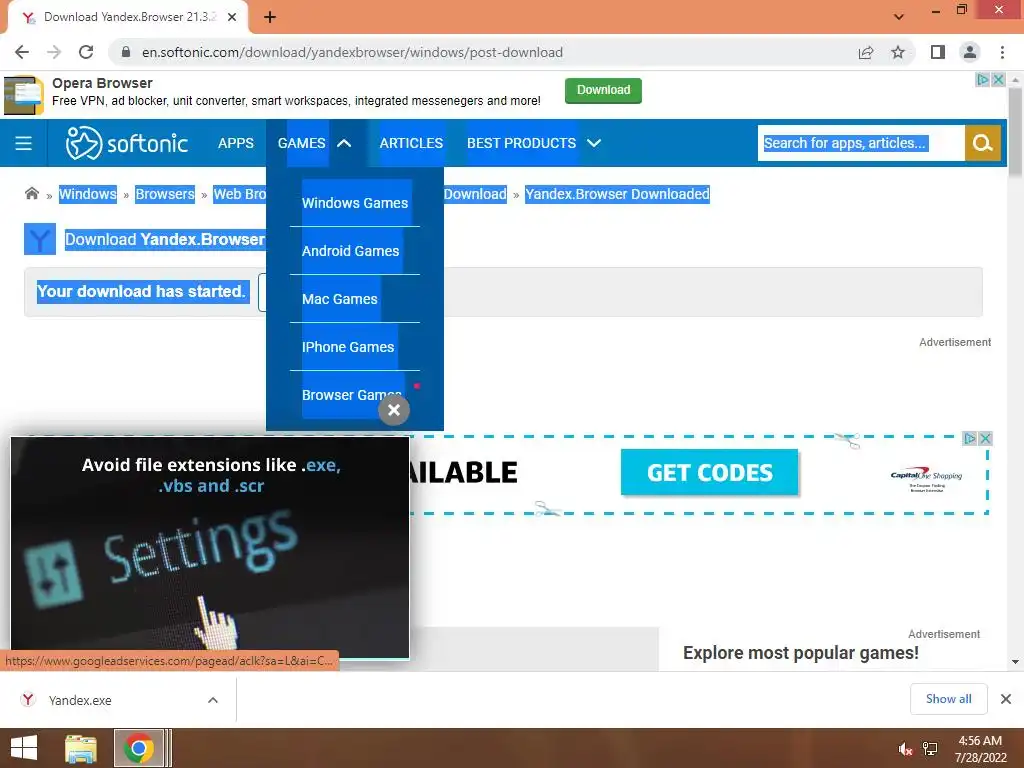Open the Yandex.exe downloaded file
This screenshot has width=1024, height=768.
[x=80, y=700]
